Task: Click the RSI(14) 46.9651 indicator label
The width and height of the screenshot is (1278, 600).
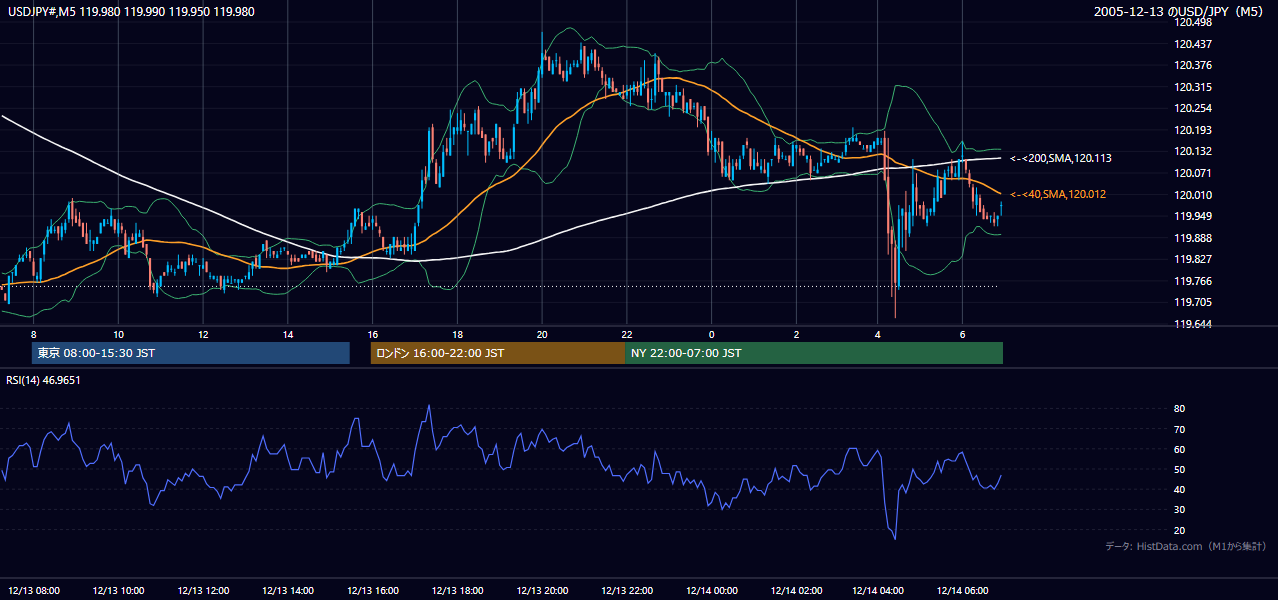Action: [x=43, y=380]
